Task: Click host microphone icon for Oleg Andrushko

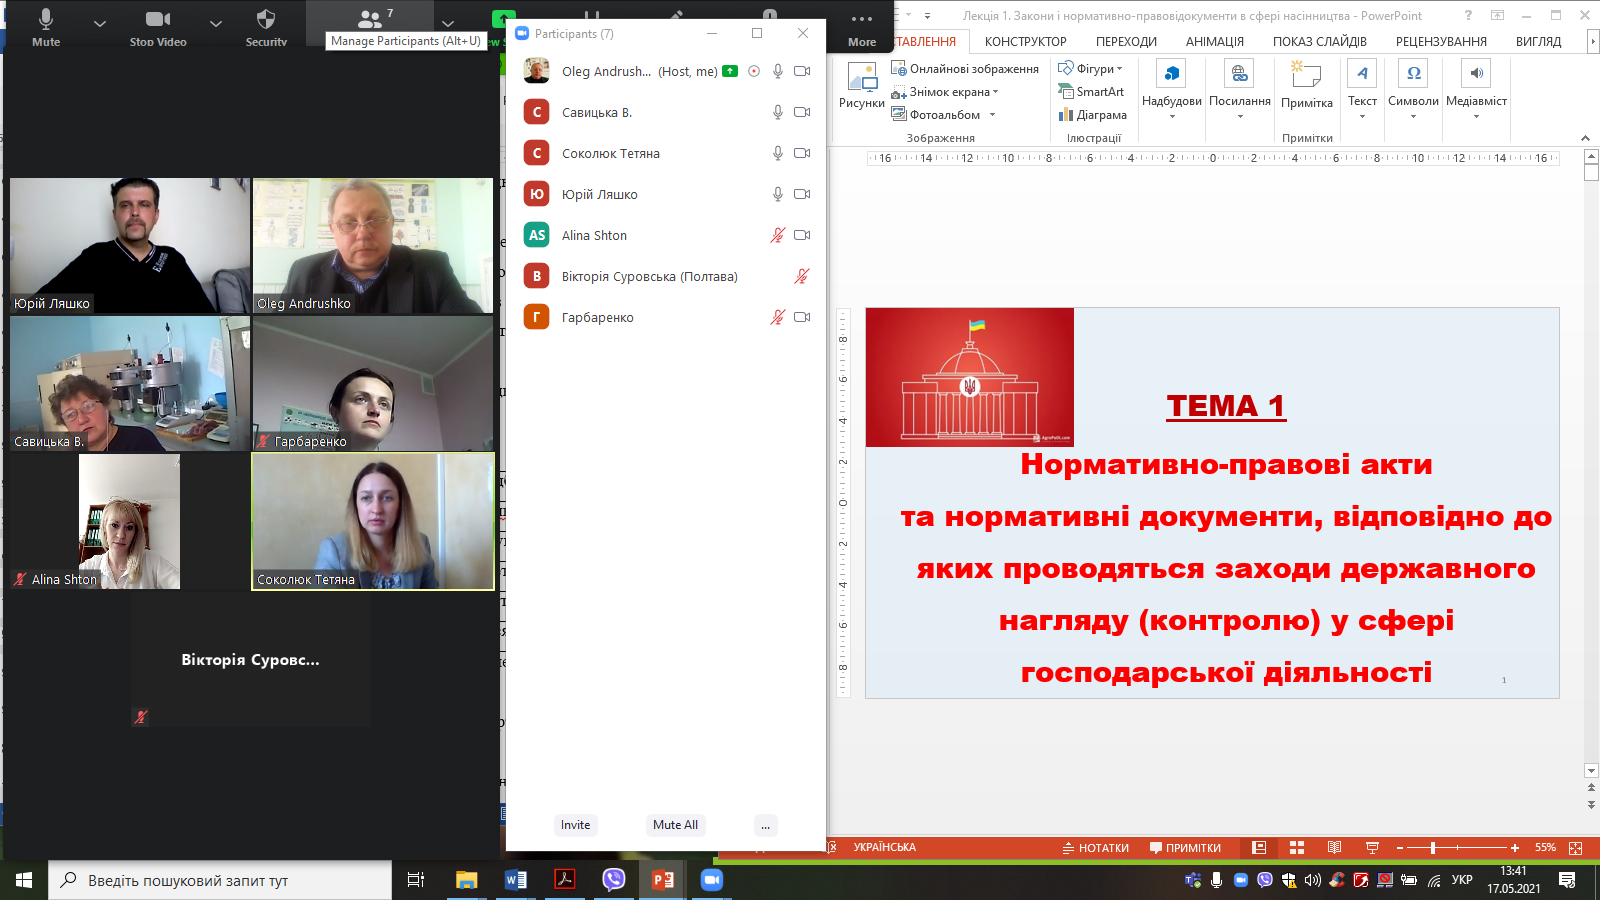Action: pos(777,71)
